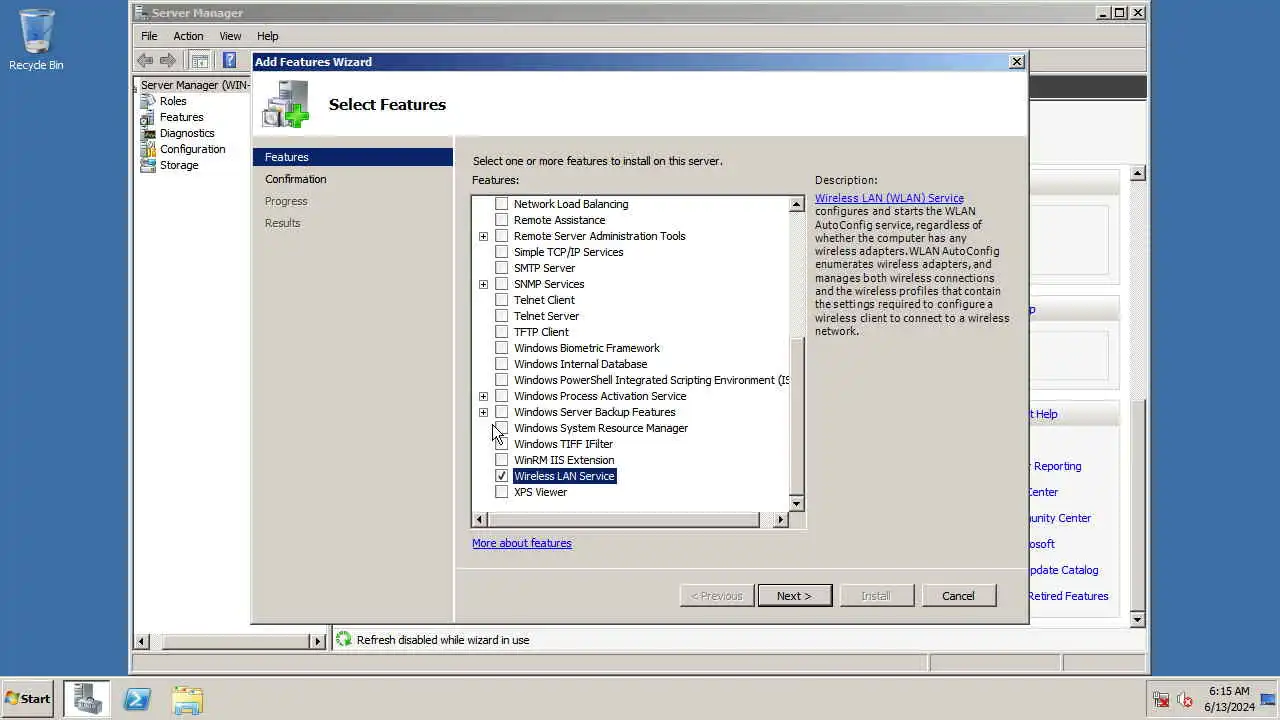Expand Windows Process Activation Service node
The image size is (1280, 720).
click(483, 396)
